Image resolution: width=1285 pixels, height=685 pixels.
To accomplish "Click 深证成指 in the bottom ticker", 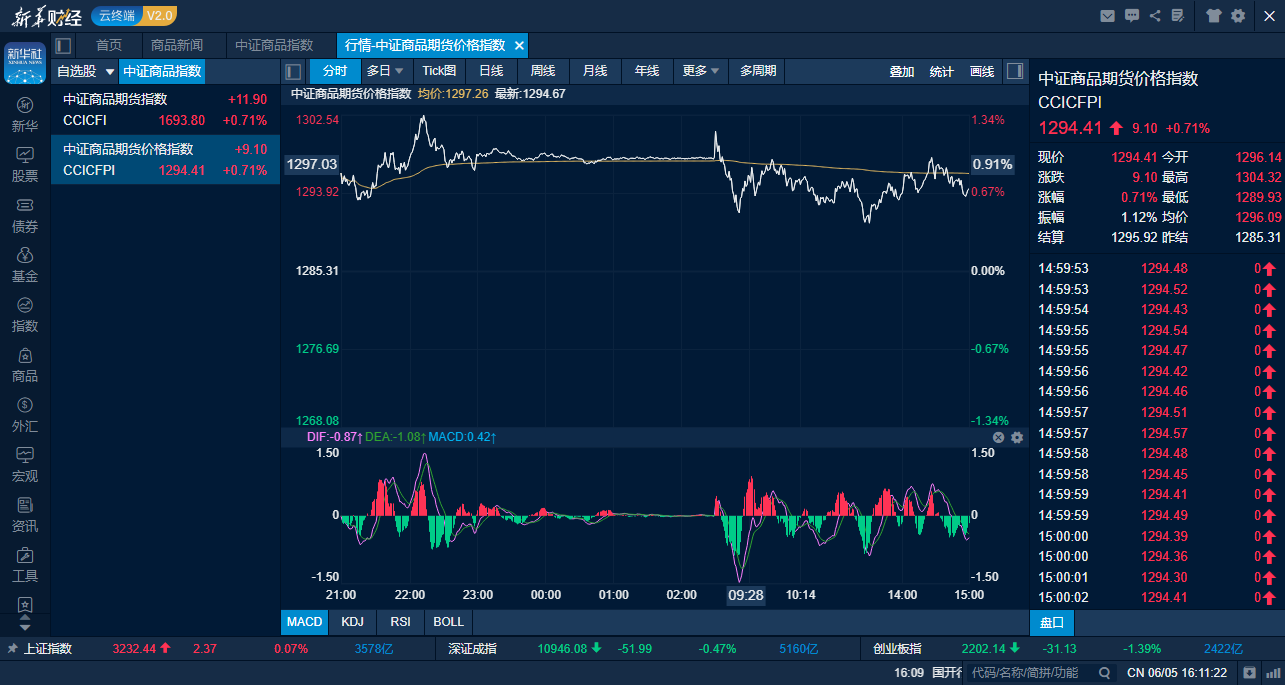I will tap(472, 648).
